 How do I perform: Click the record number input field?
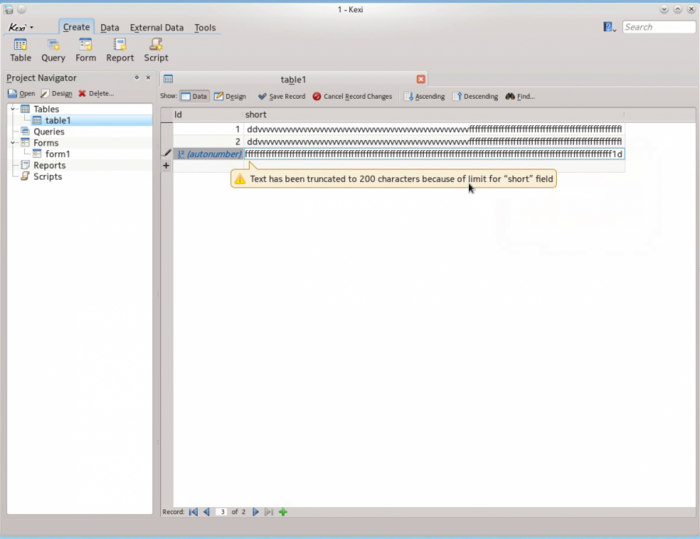tap(221, 512)
